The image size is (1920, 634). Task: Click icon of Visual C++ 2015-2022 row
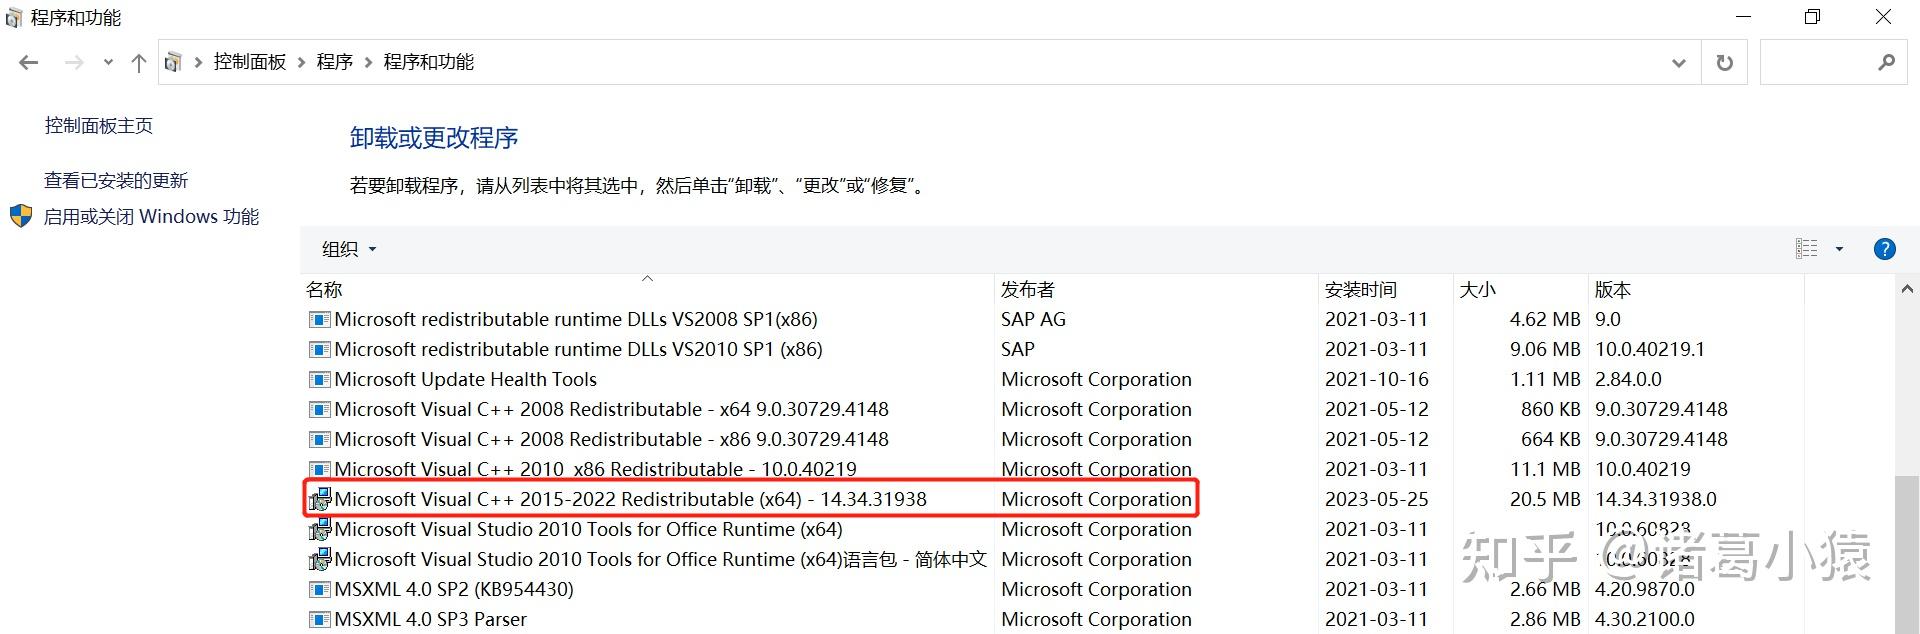click(x=319, y=500)
